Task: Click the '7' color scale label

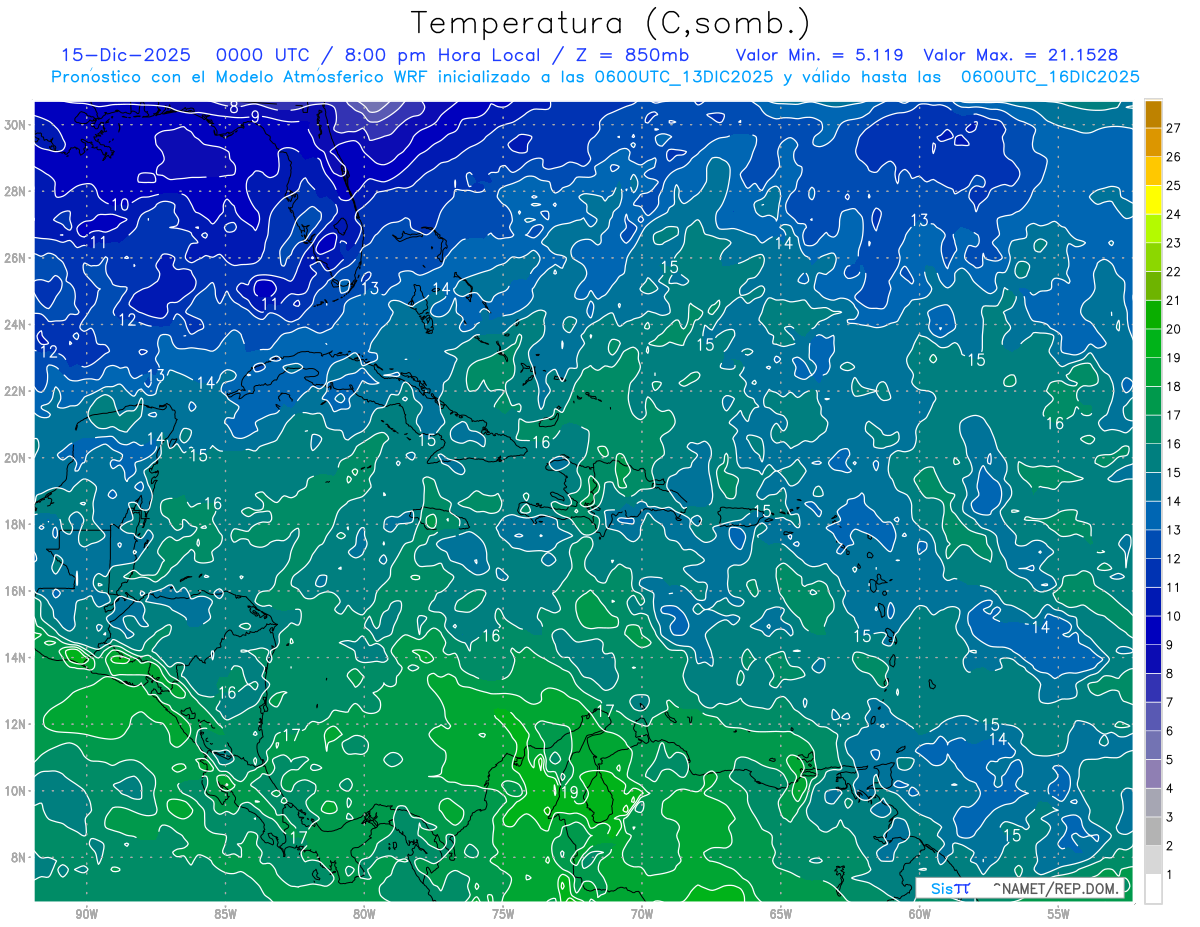Action: click(1170, 702)
